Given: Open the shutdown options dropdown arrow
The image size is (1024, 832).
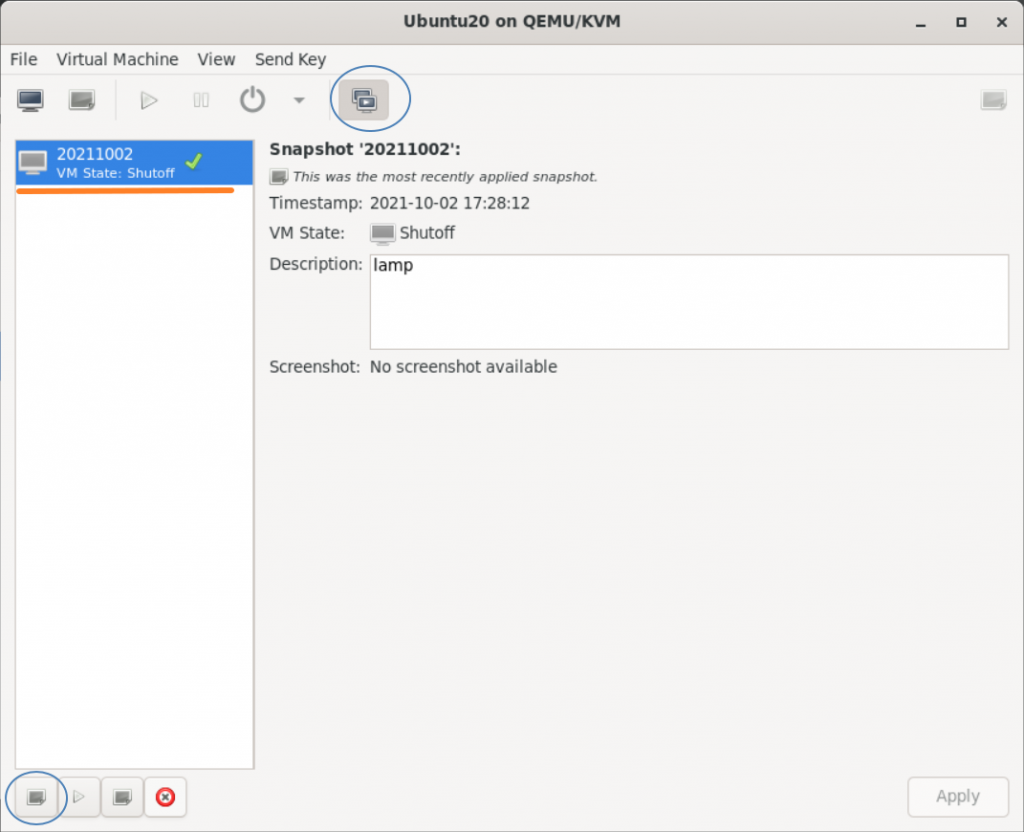Looking at the screenshot, I should tap(299, 101).
